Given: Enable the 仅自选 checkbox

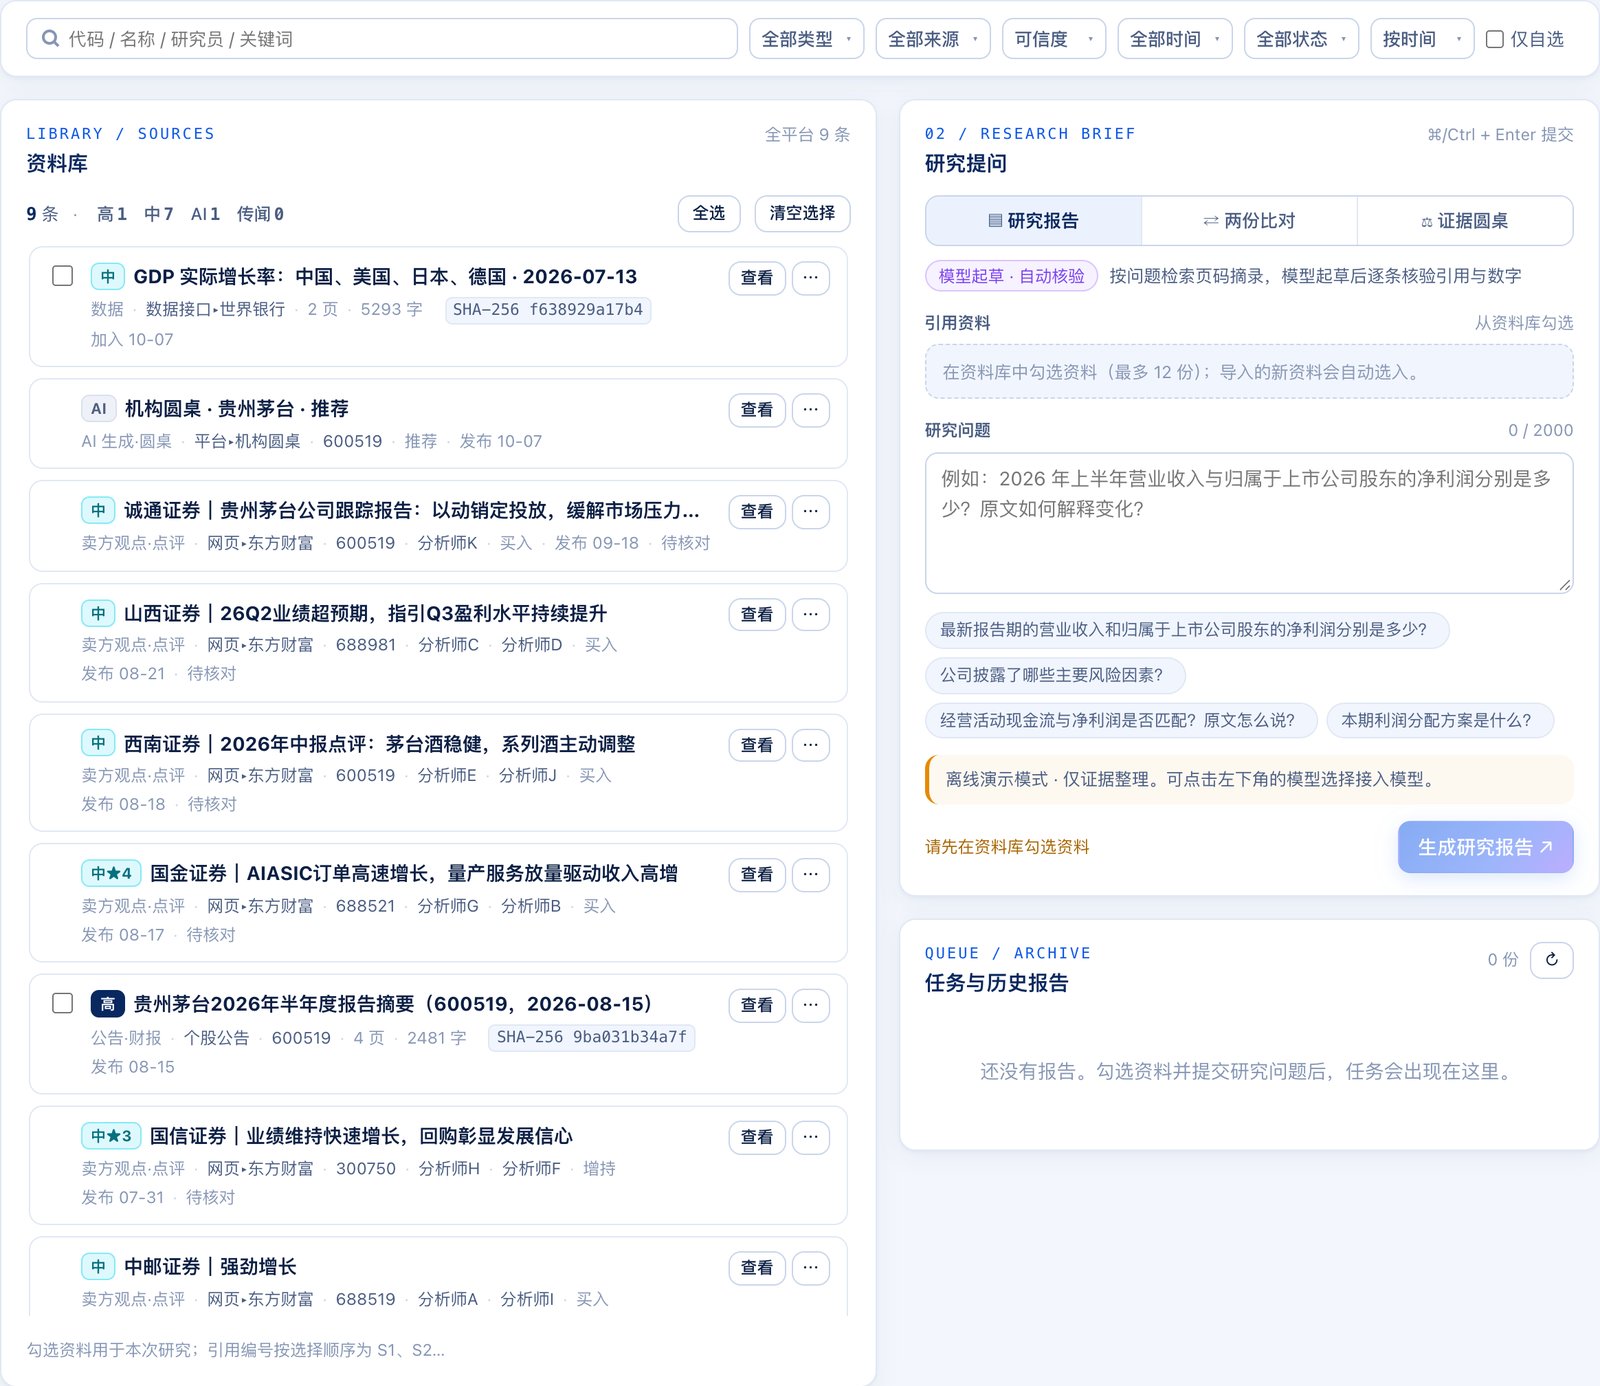Looking at the screenshot, I should click(1495, 39).
